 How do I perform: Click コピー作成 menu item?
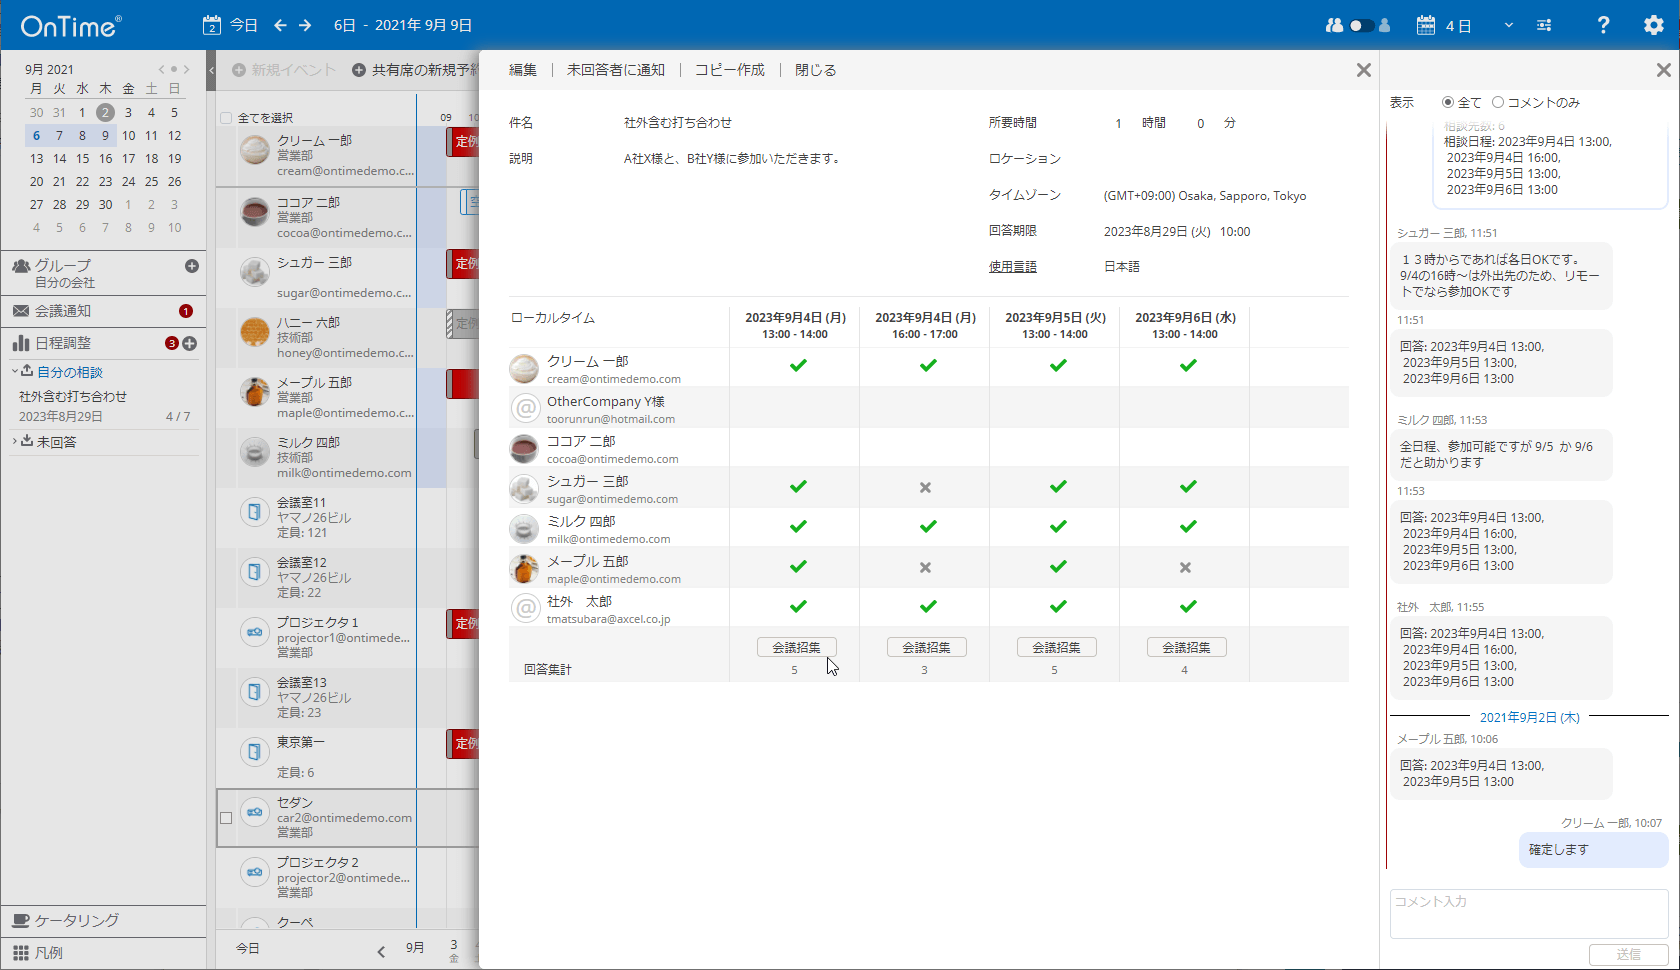[730, 70]
